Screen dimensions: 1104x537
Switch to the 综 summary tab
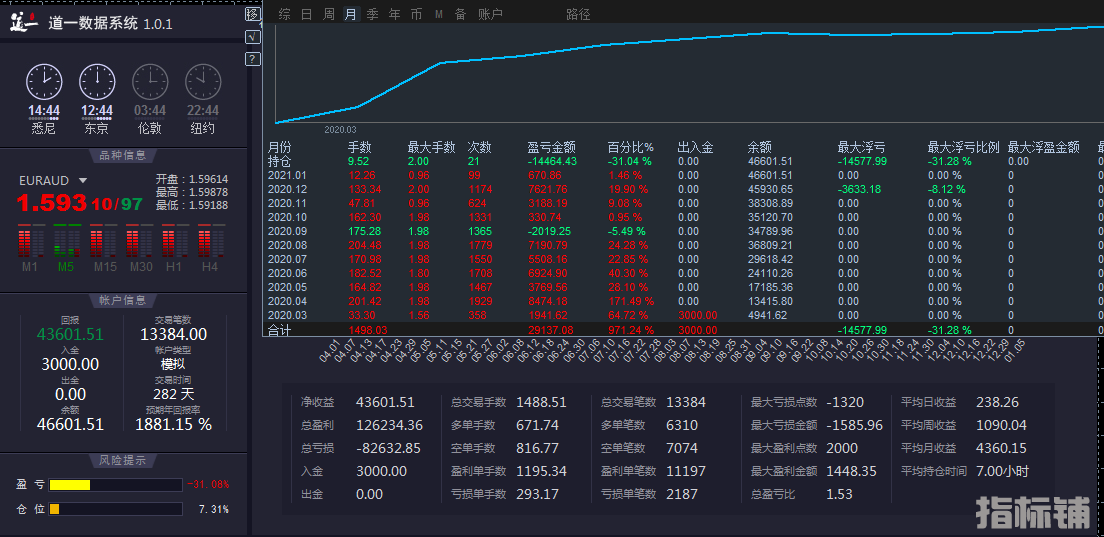[x=284, y=14]
